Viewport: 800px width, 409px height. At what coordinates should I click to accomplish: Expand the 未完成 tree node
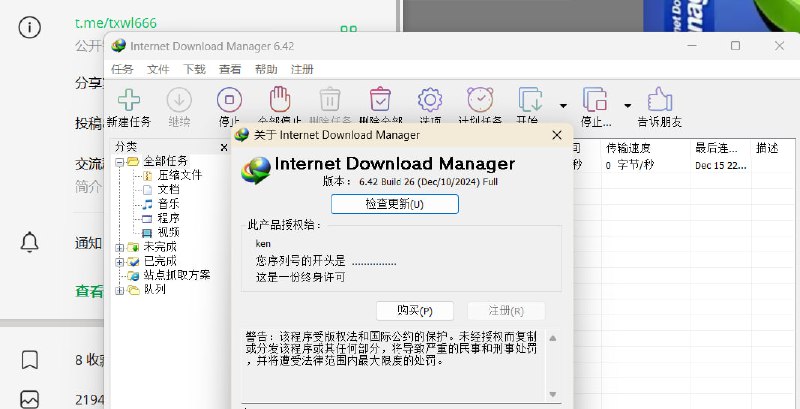click(119, 248)
